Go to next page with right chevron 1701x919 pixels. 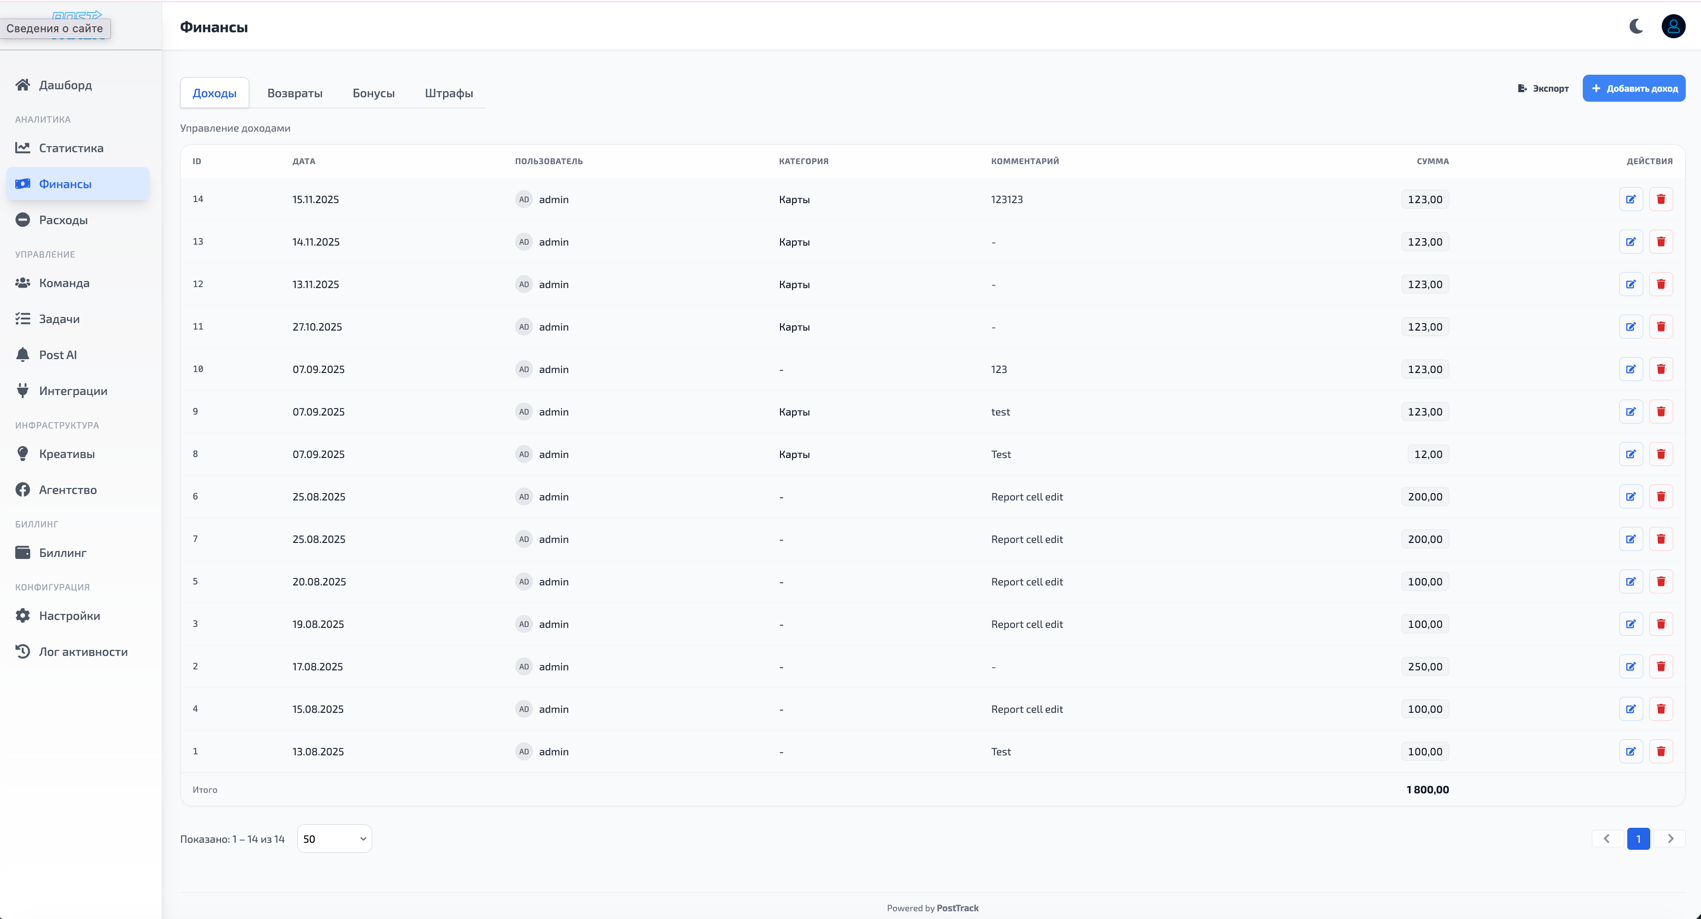pos(1670,839)
